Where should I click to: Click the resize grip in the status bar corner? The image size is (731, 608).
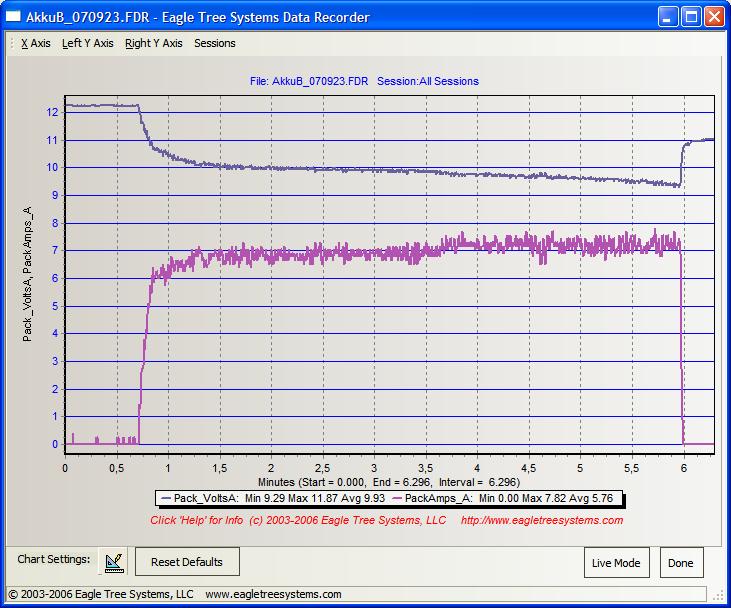point(718,596)
